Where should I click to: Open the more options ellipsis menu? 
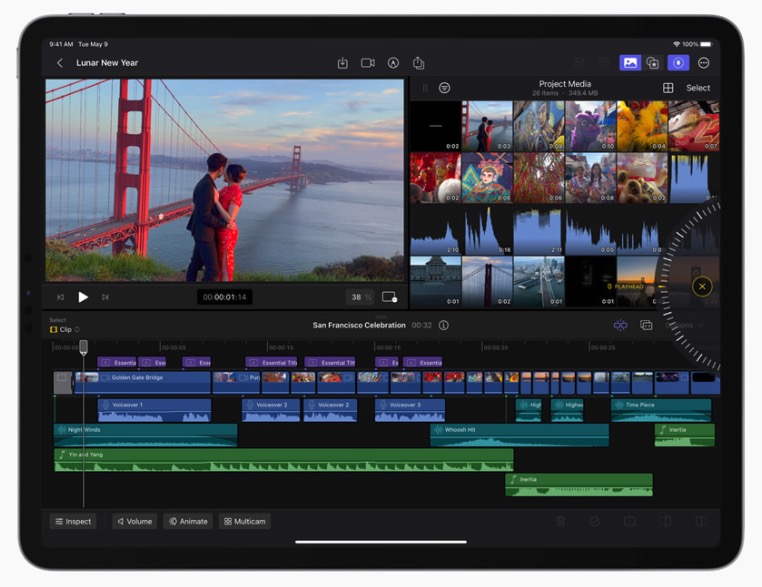pos(703,63)
